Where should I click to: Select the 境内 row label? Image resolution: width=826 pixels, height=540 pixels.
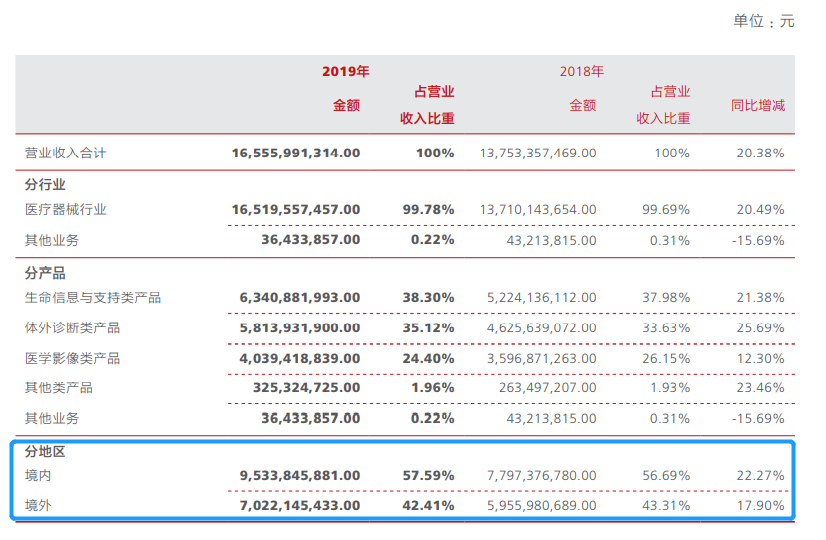pyautogui.click(x=38, y=475)
